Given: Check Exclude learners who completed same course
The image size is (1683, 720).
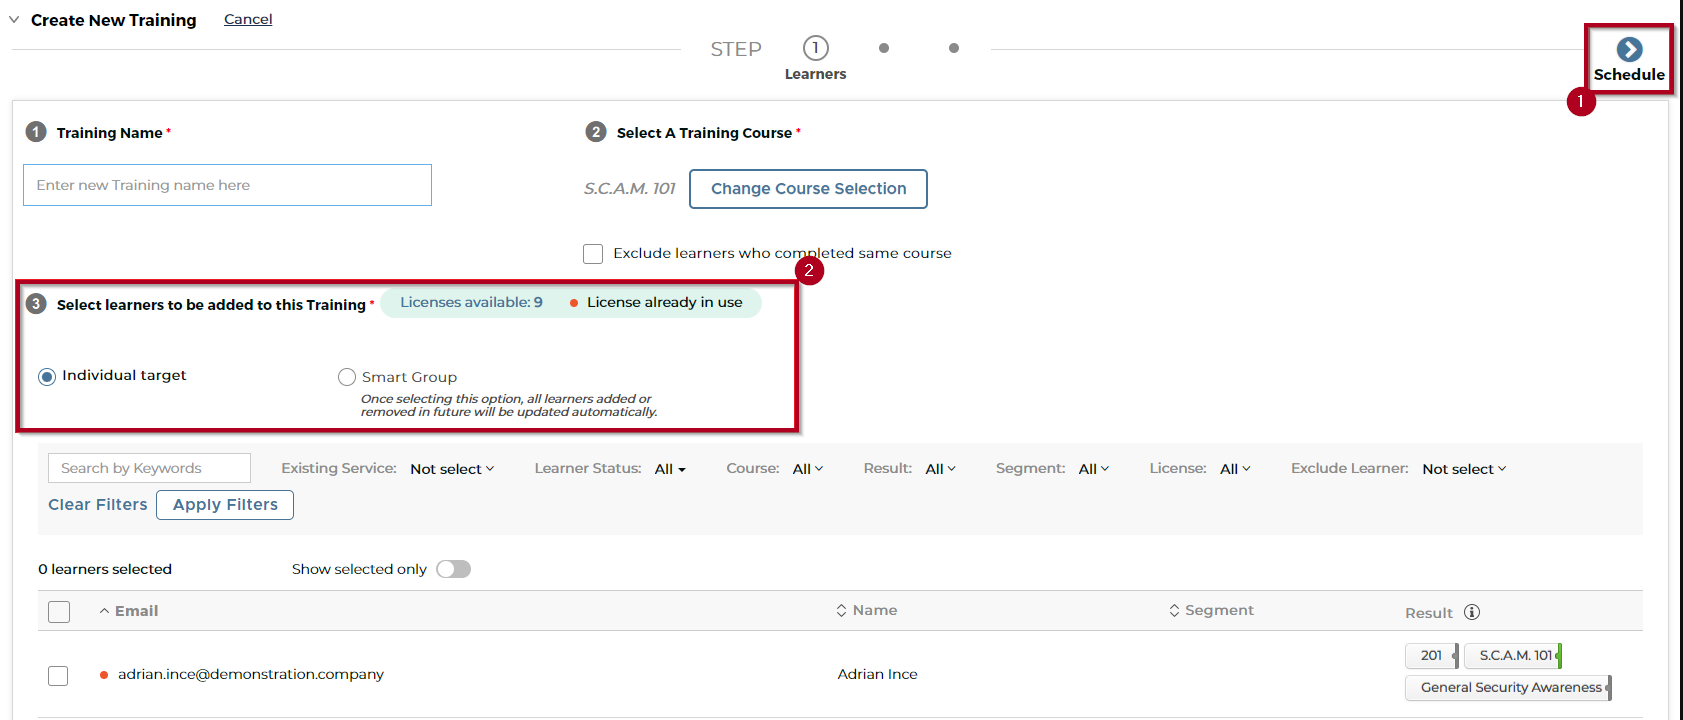Looking at the screenshot, I should point(593,254).
